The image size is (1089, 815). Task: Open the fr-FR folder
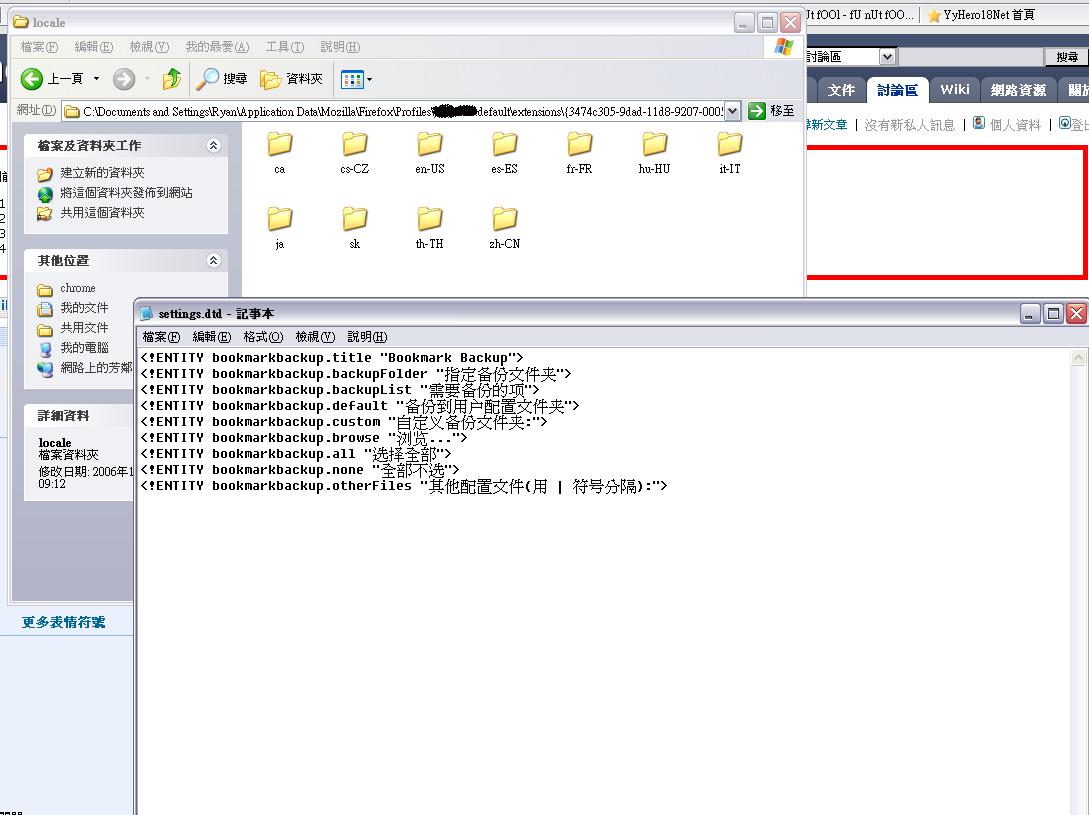[x=579, y=151]
